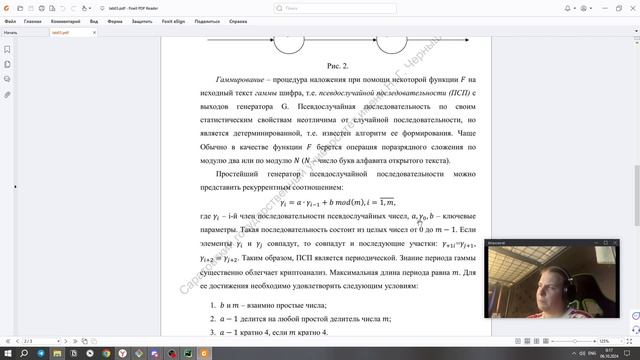
Task: Jump to the last page
Action: point(75,341)
